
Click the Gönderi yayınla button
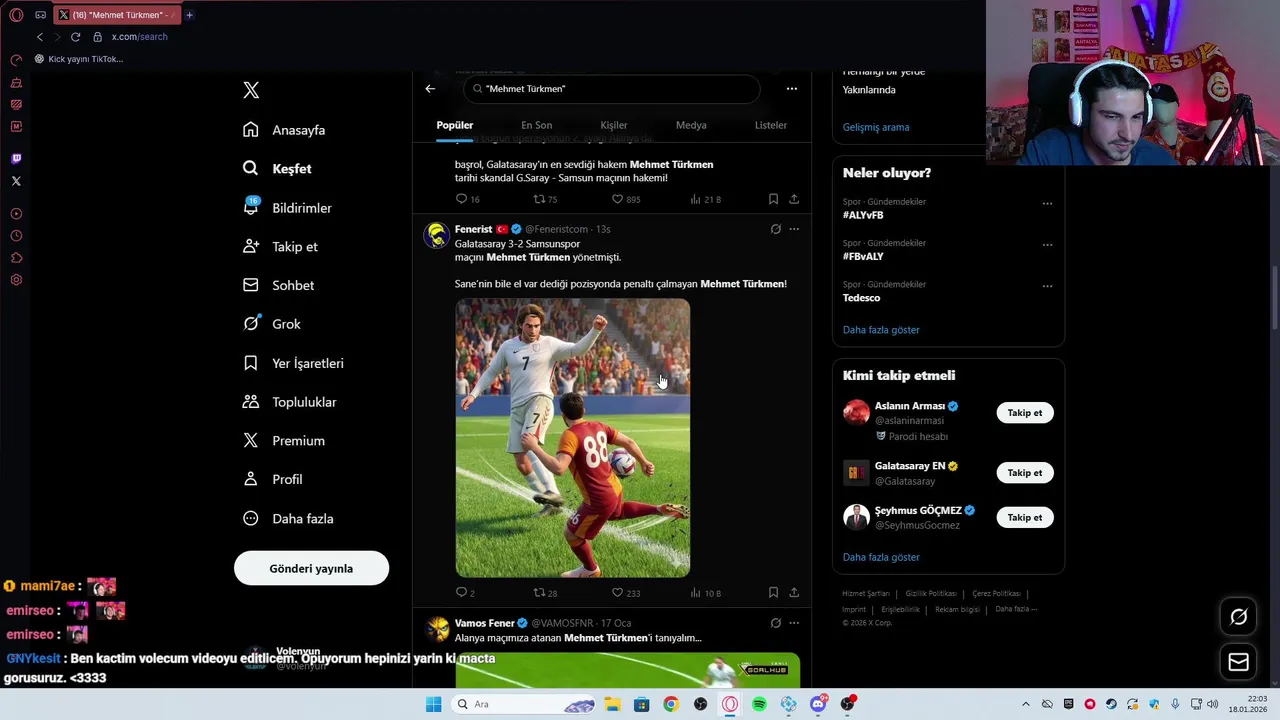(x=311, y=568)
